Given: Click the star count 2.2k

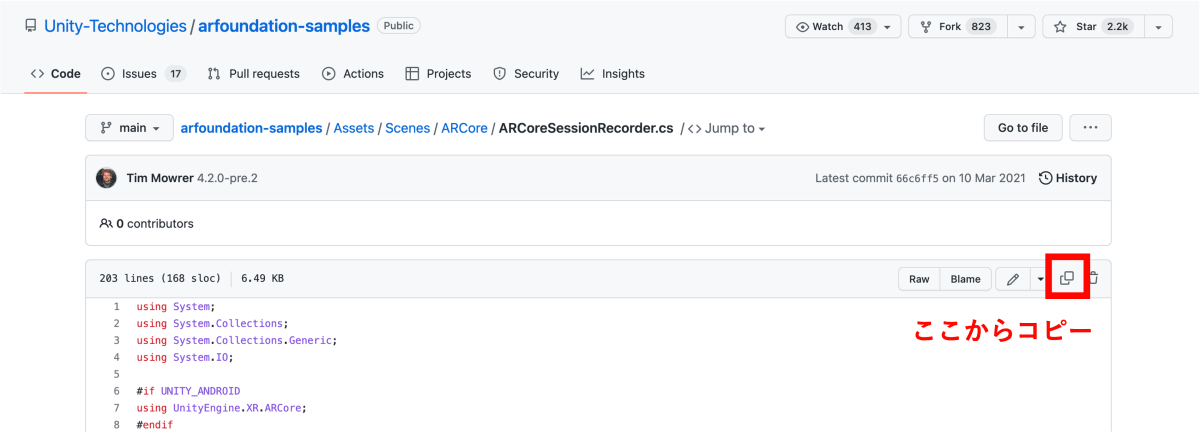Looking at the screenshot, I should point(1117,27).
